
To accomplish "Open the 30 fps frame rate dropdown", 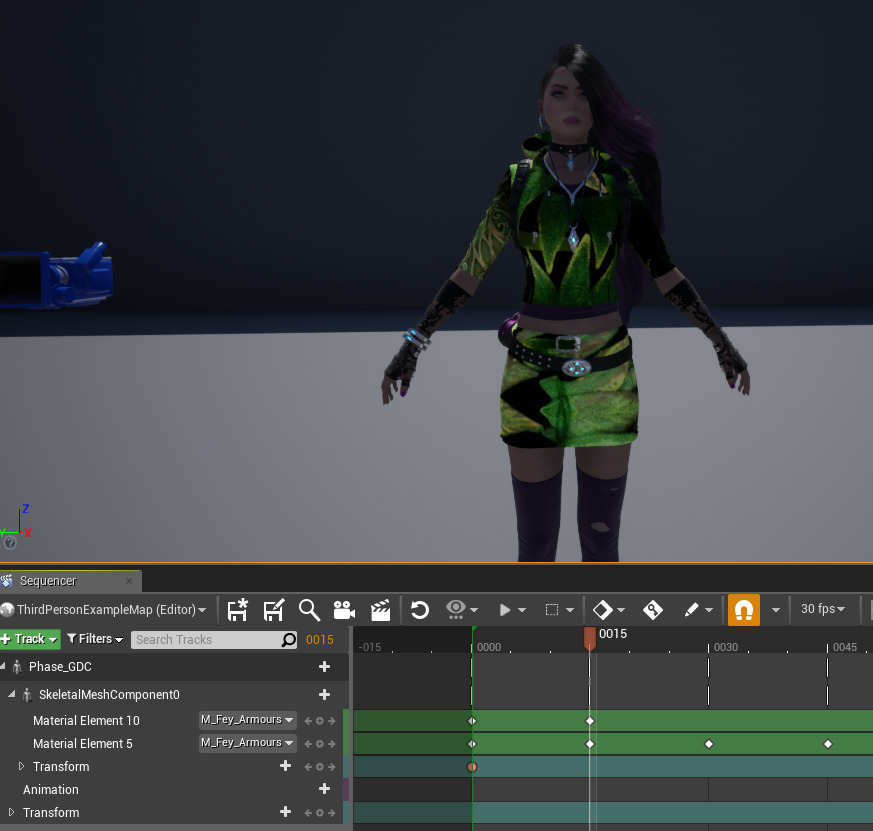I will click(x=823, y=610).
